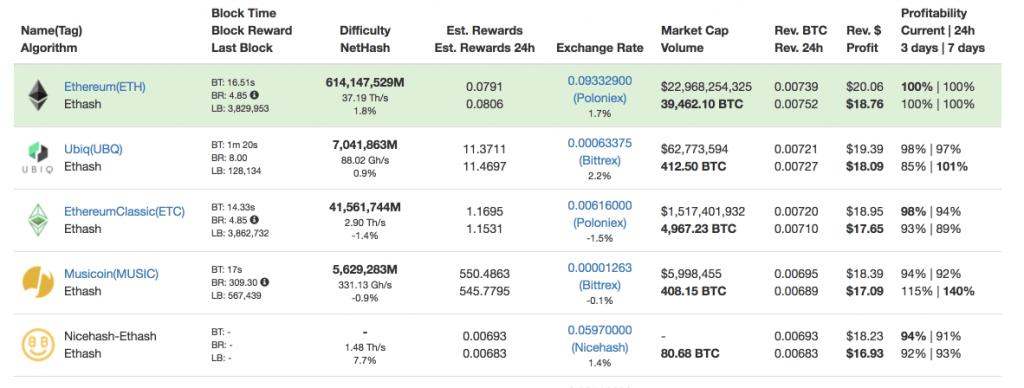Click the Difficulty NetHash column header
Viewport: 1024px width, 388px height.
coord(365,39)
